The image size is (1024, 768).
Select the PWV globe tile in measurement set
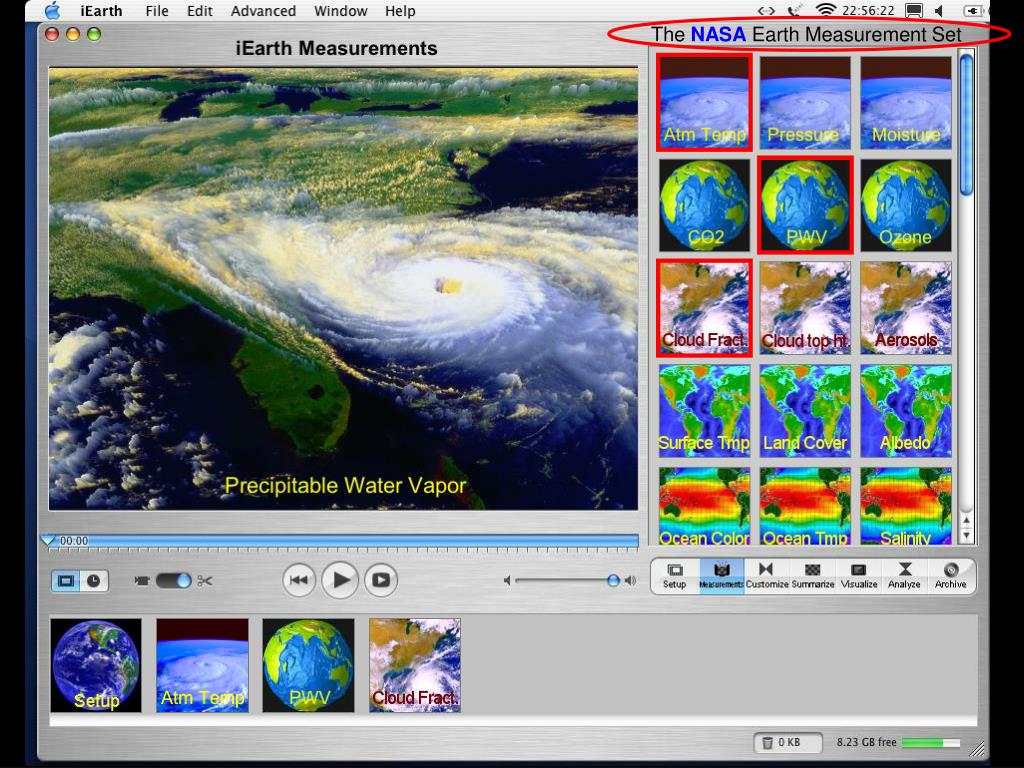coord(805,205)
